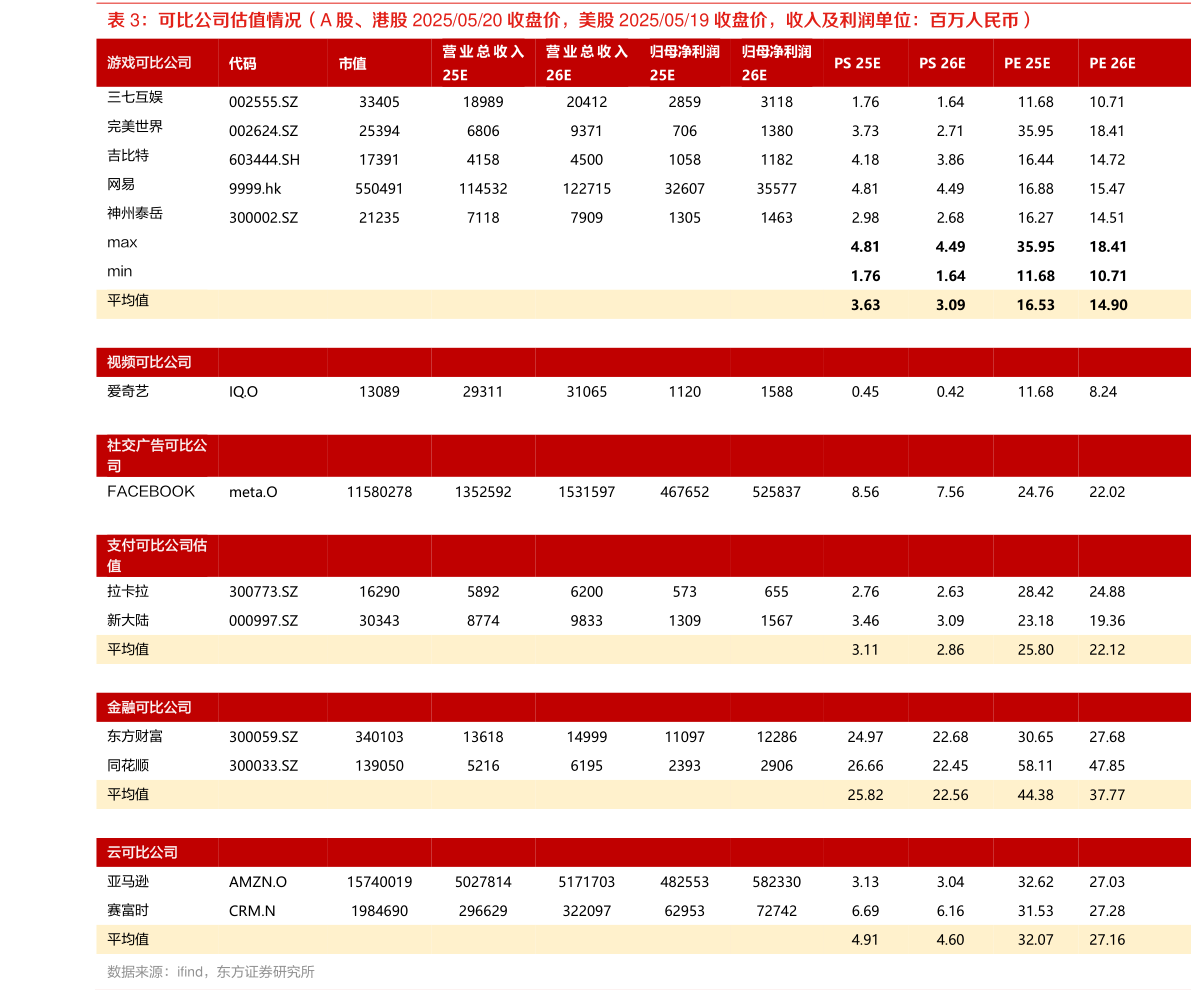The height and width of the screenshot is (990, 1191).
Task: Select the 云可比公司 section header
Action: [142, 852]
